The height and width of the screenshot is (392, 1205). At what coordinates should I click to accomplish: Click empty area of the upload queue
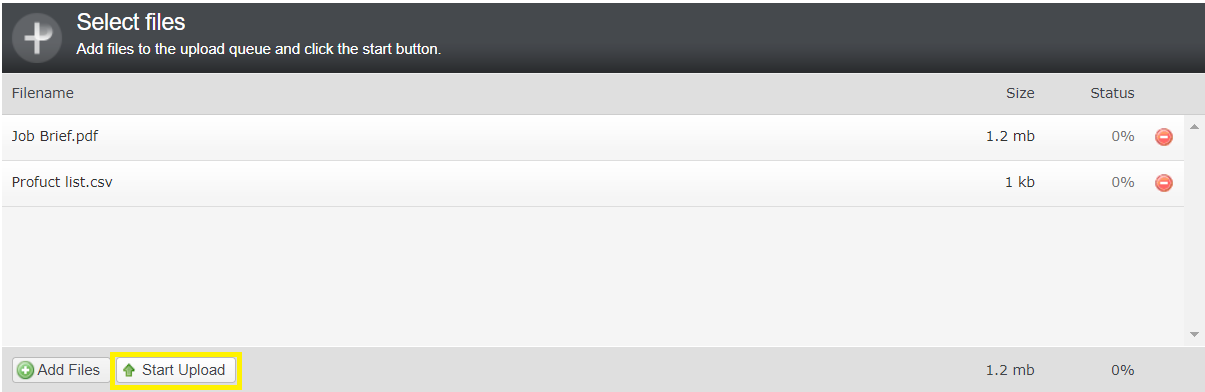pyautogui.click(x=594, y=276)
